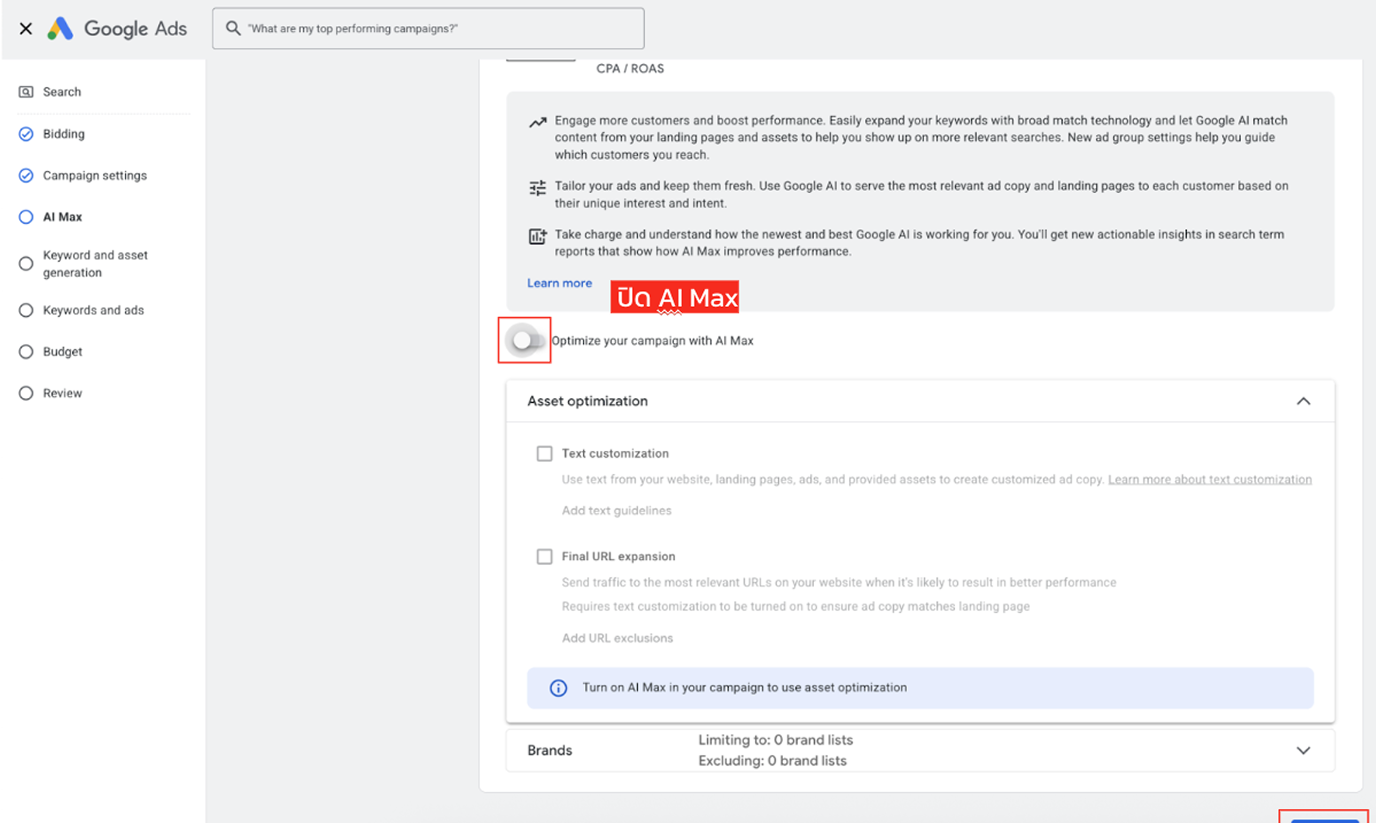Open the Budget step

click(62, 352)
